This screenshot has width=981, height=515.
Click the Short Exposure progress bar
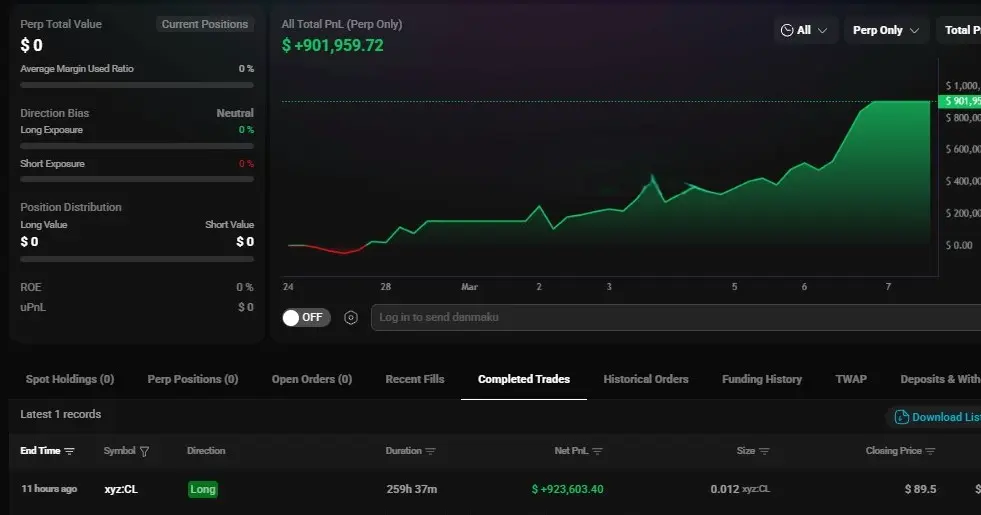tap(137, 179)
